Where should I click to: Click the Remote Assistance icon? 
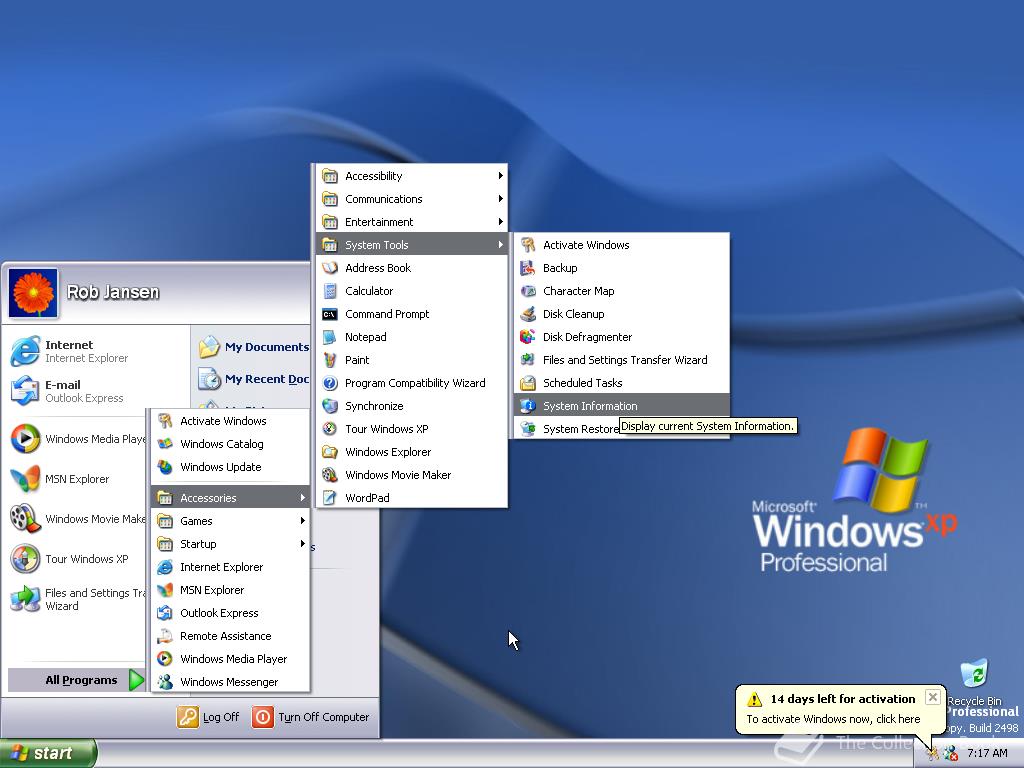point(165,636)
